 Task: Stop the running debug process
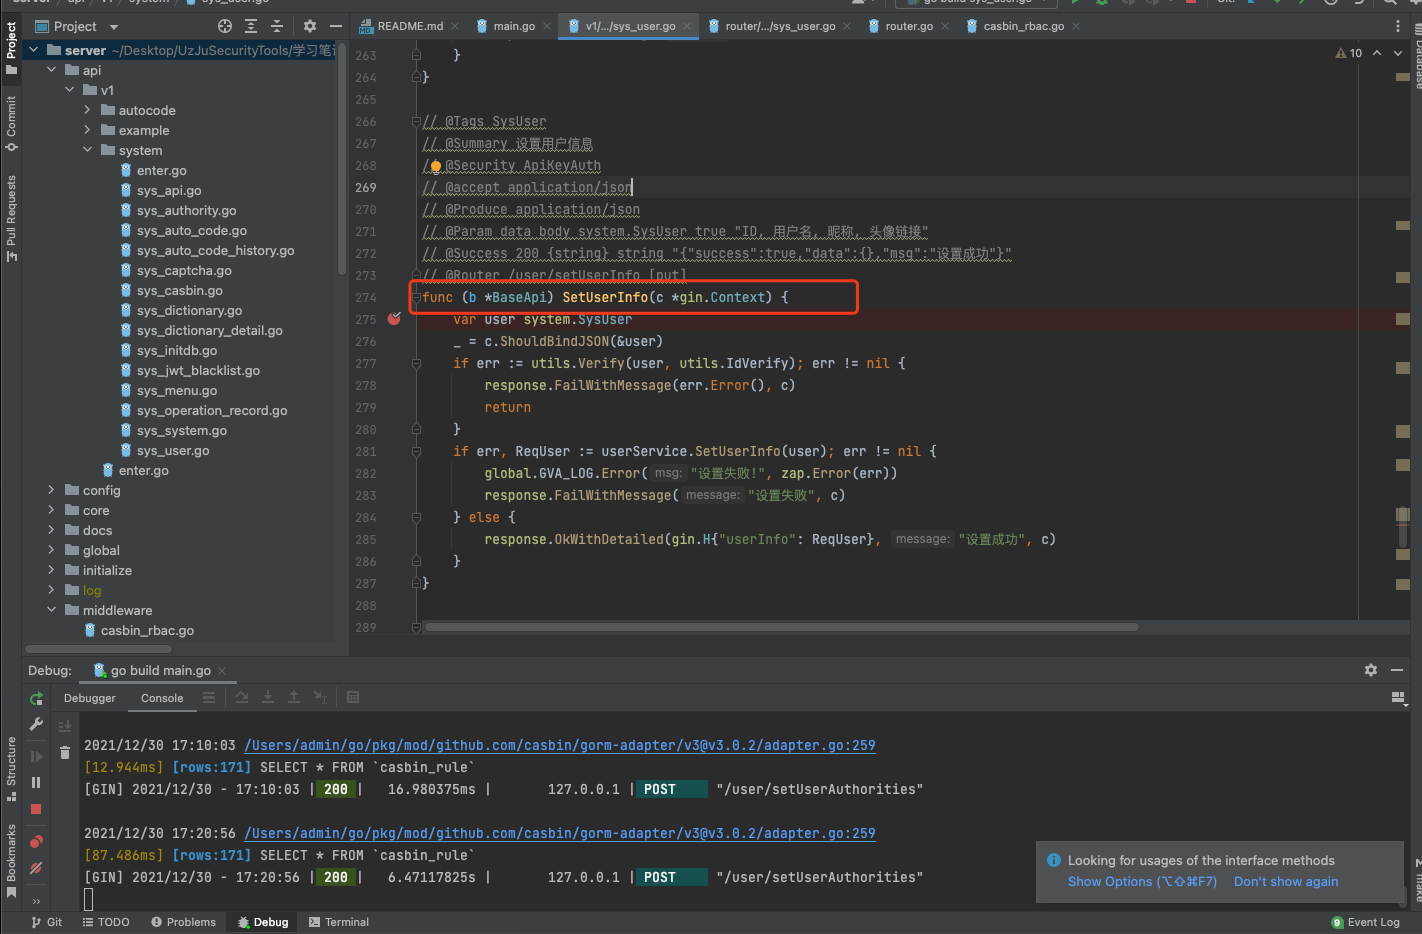coord(36,809)
